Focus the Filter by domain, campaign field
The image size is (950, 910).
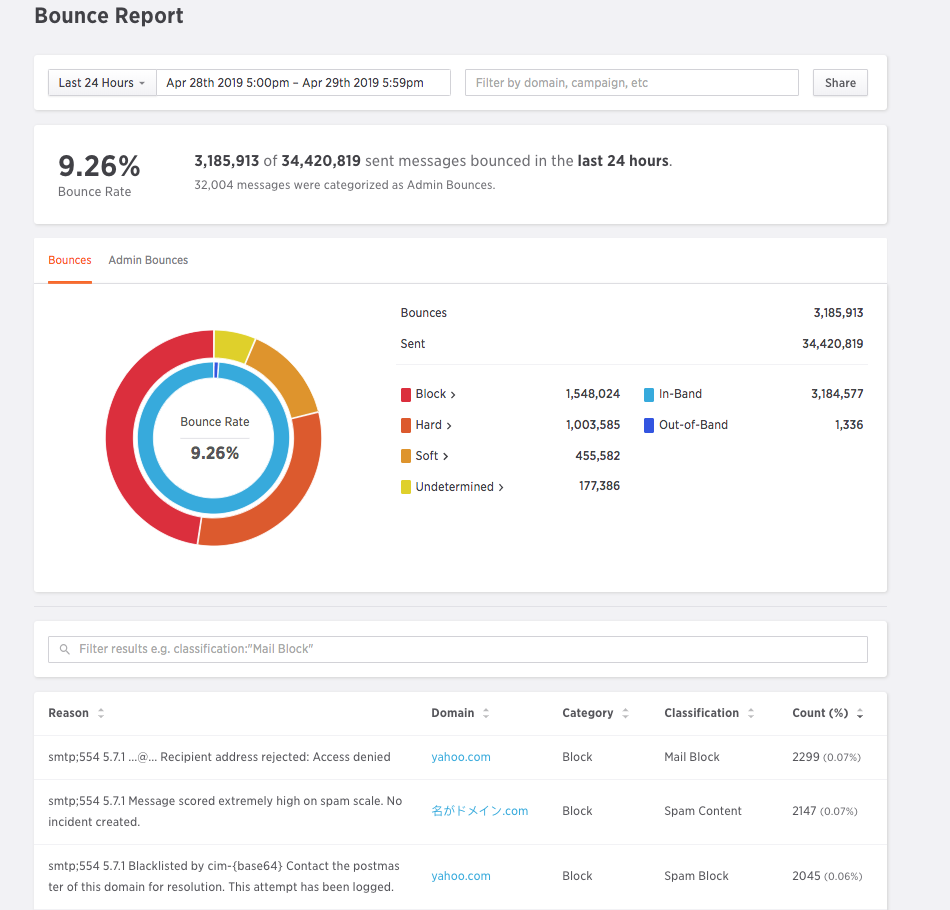(631, 83)
